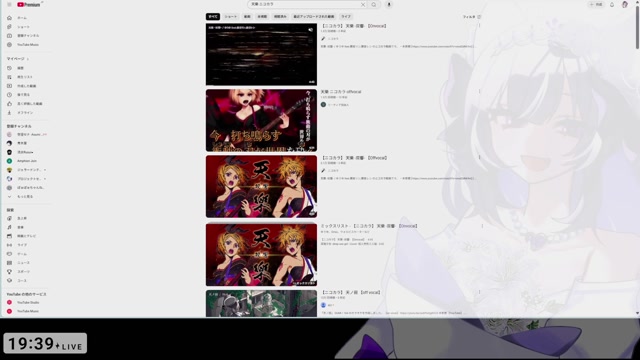
Task: Select the すべて filter chip
Action: tap(213, 17)
